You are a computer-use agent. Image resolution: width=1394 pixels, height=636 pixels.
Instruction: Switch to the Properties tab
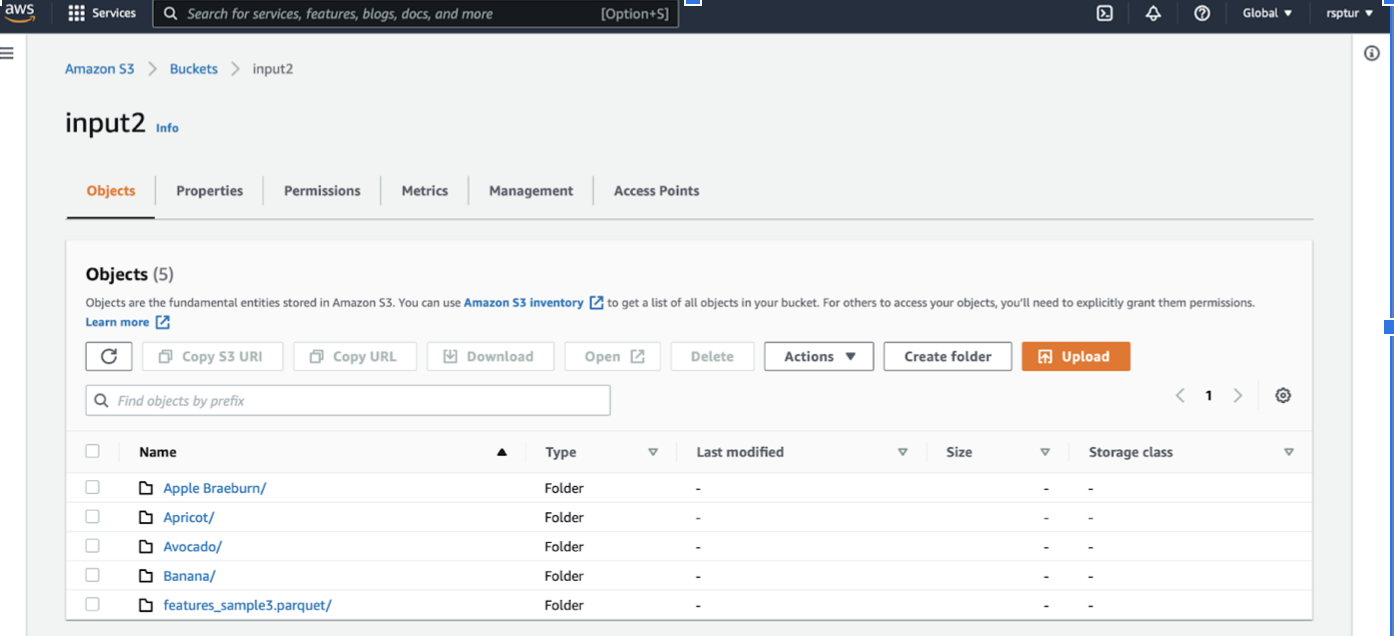210,191
